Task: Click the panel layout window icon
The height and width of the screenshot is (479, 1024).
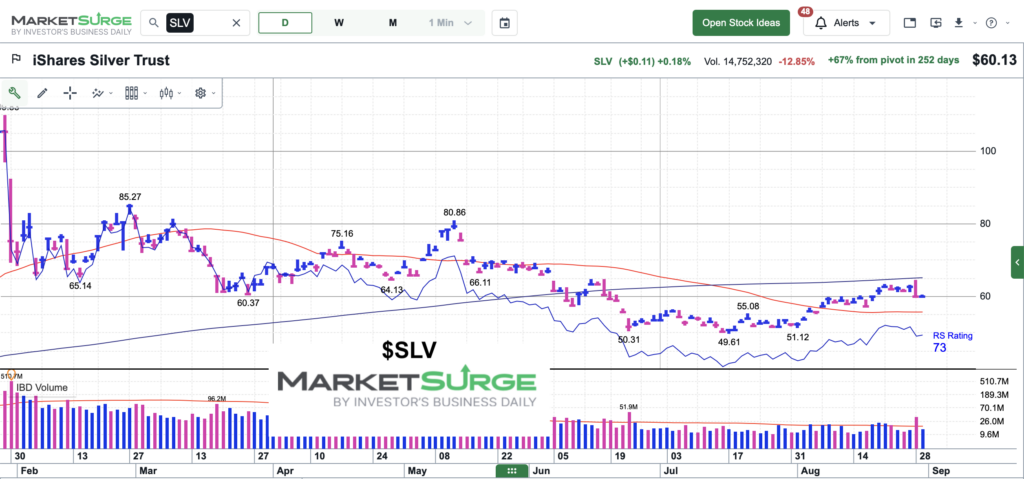Action: (910, 23)
